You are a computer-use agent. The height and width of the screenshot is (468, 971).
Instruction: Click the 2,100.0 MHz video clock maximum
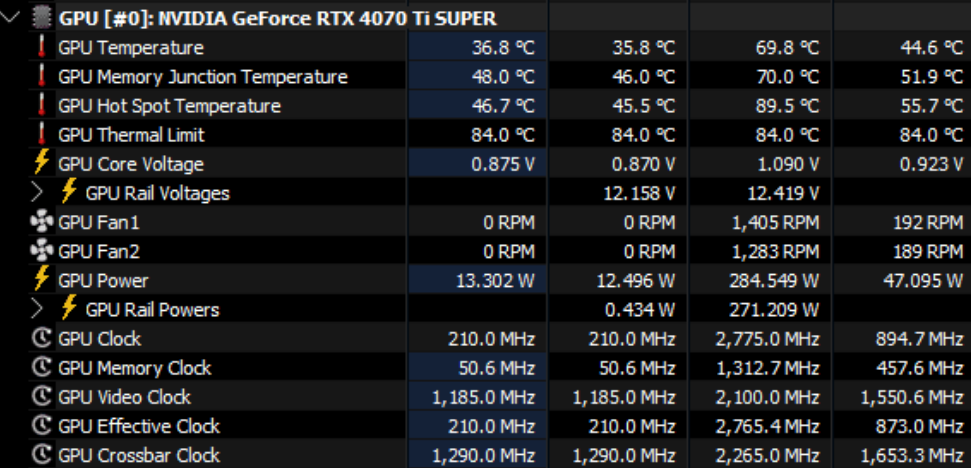768,397
